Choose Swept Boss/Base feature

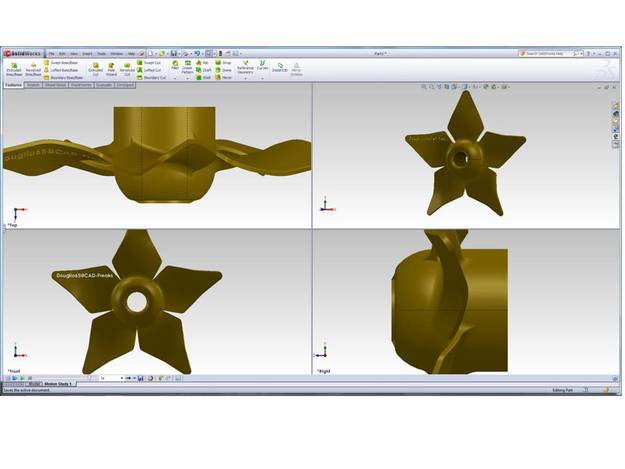click(61, 63)
